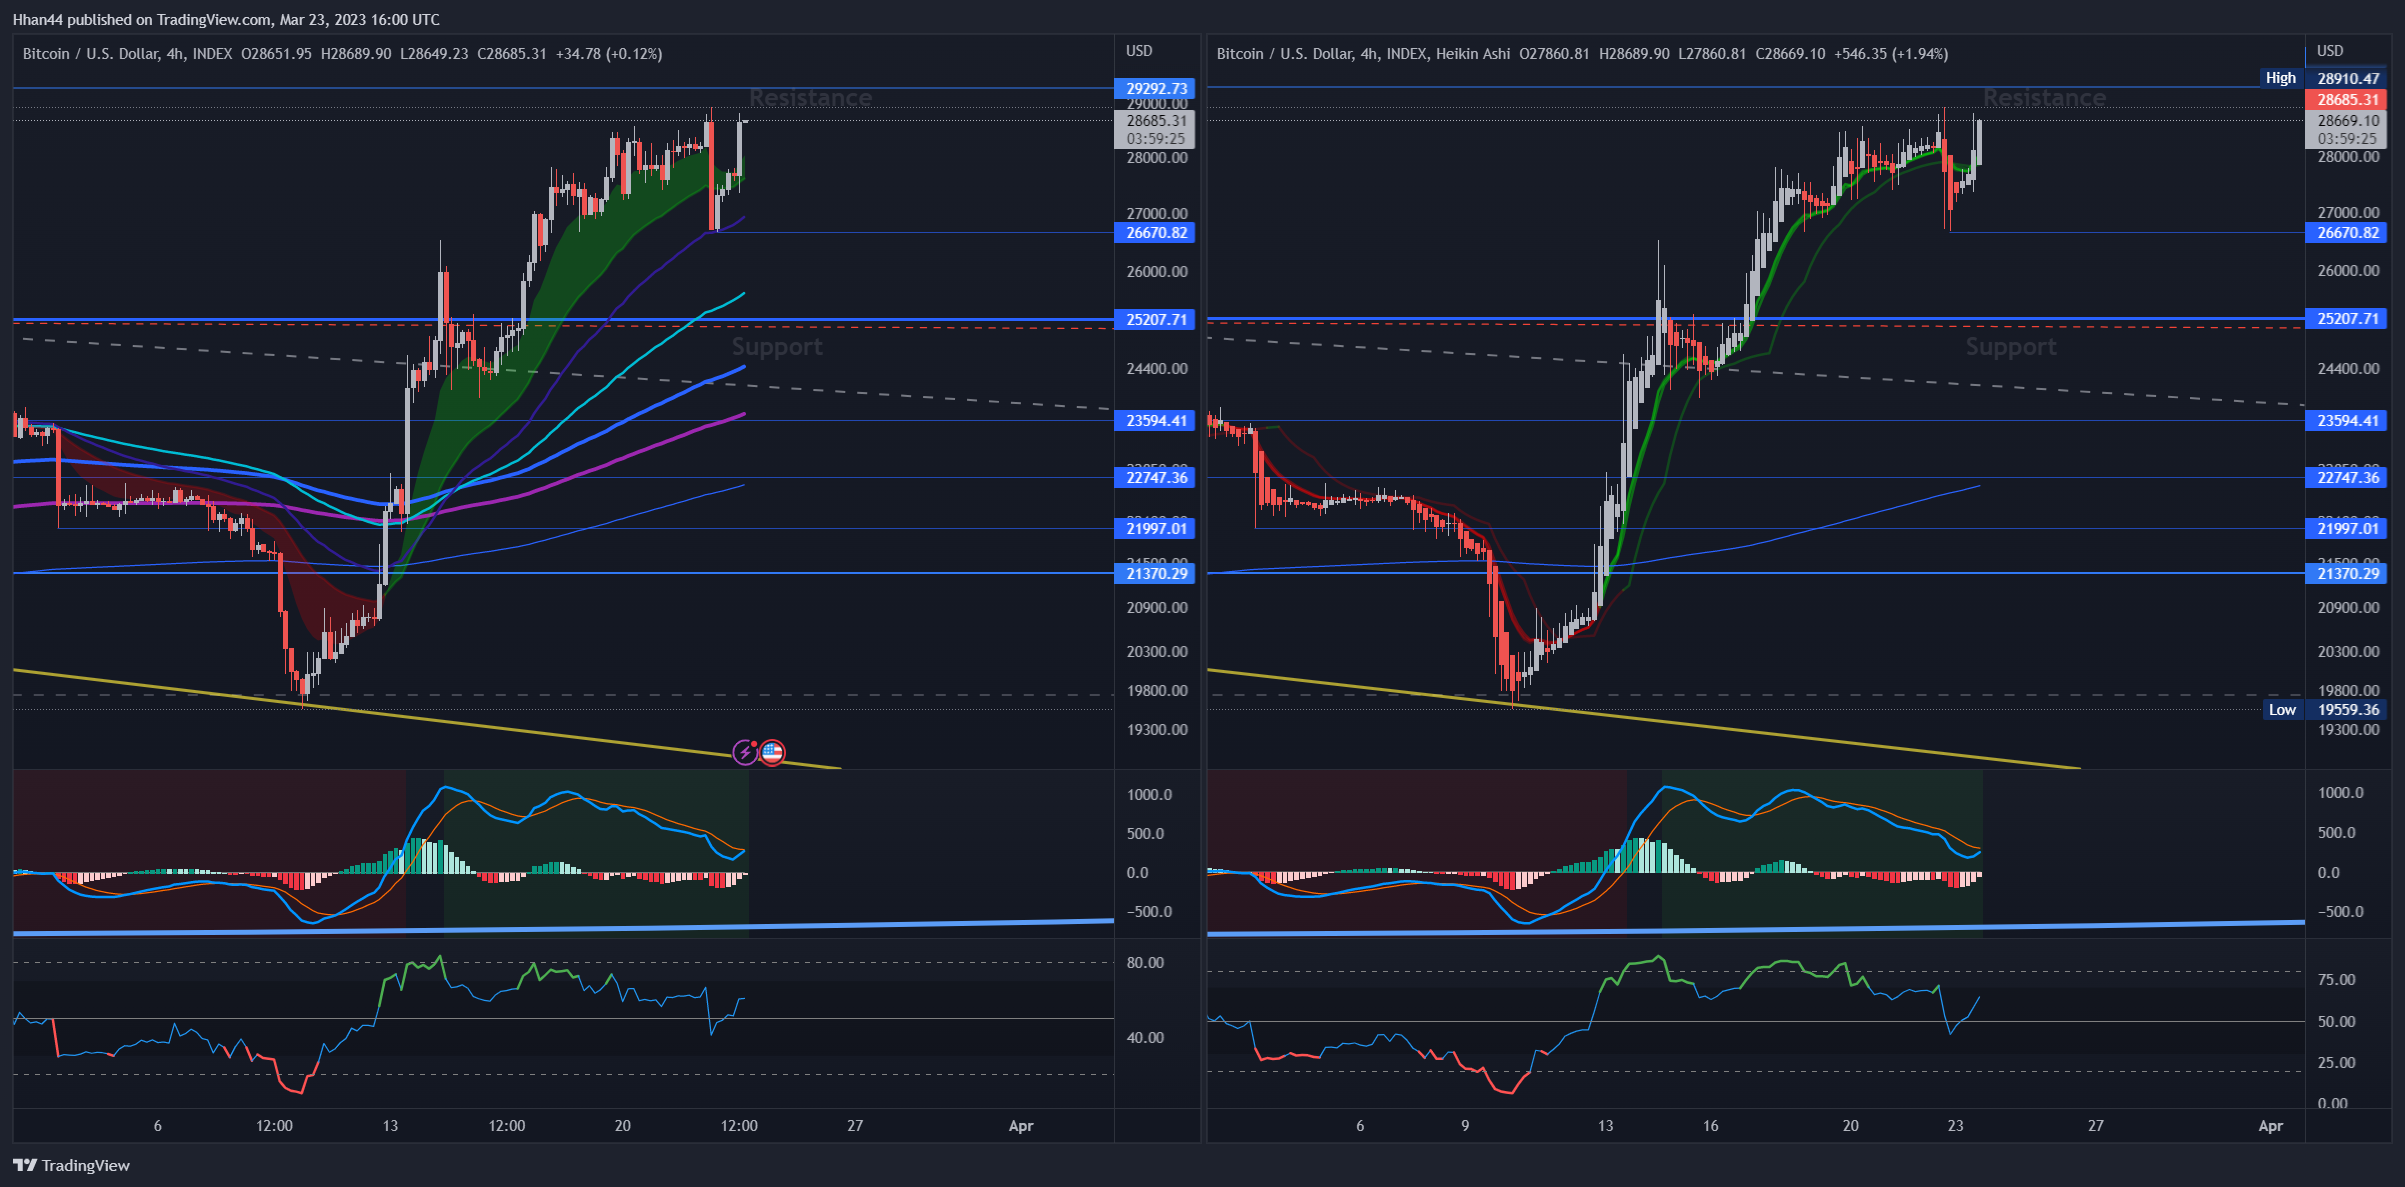The height and width of the screenshot is (1187, 2405).
Task: Click the purple lightning event icon
Action: click(x=745, y=752)
